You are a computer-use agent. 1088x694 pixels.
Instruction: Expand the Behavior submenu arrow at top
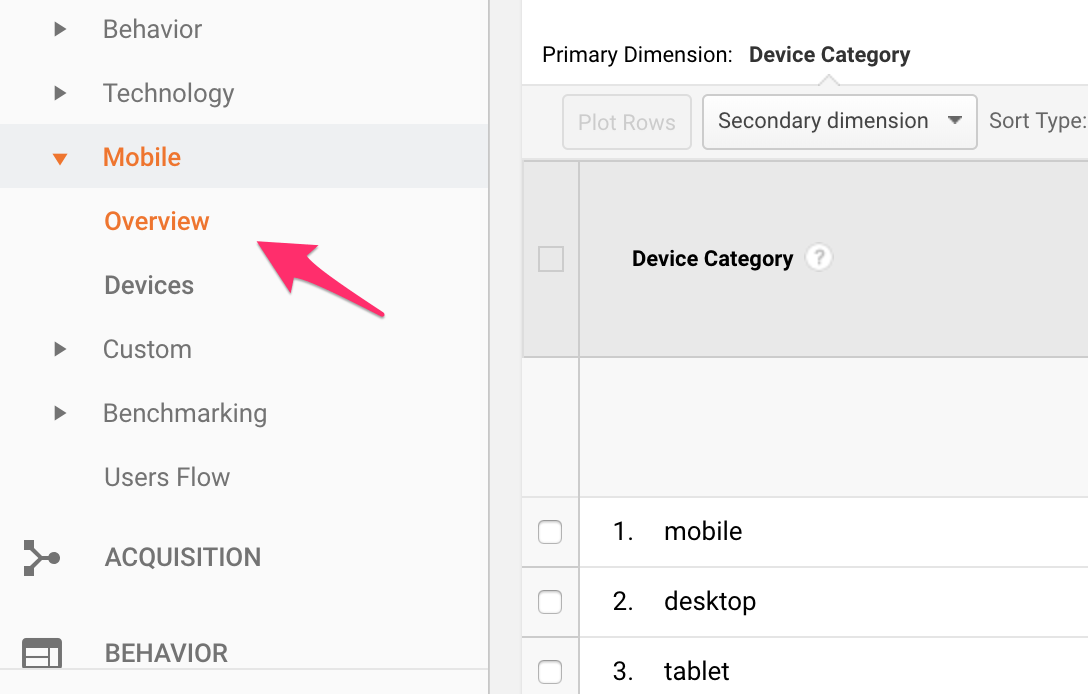tap(60, 29)
